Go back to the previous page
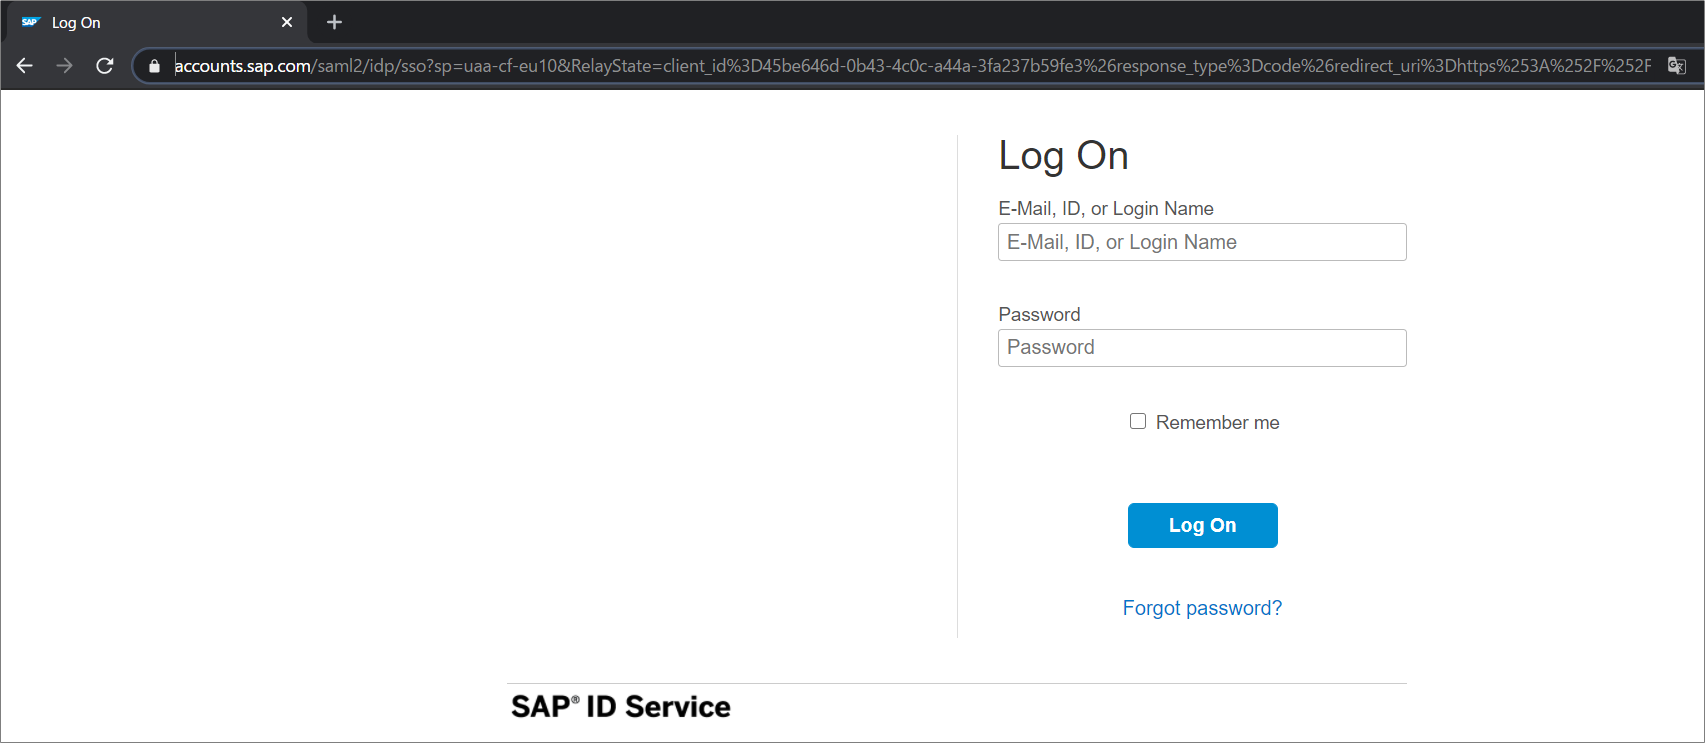 (25, 66)
